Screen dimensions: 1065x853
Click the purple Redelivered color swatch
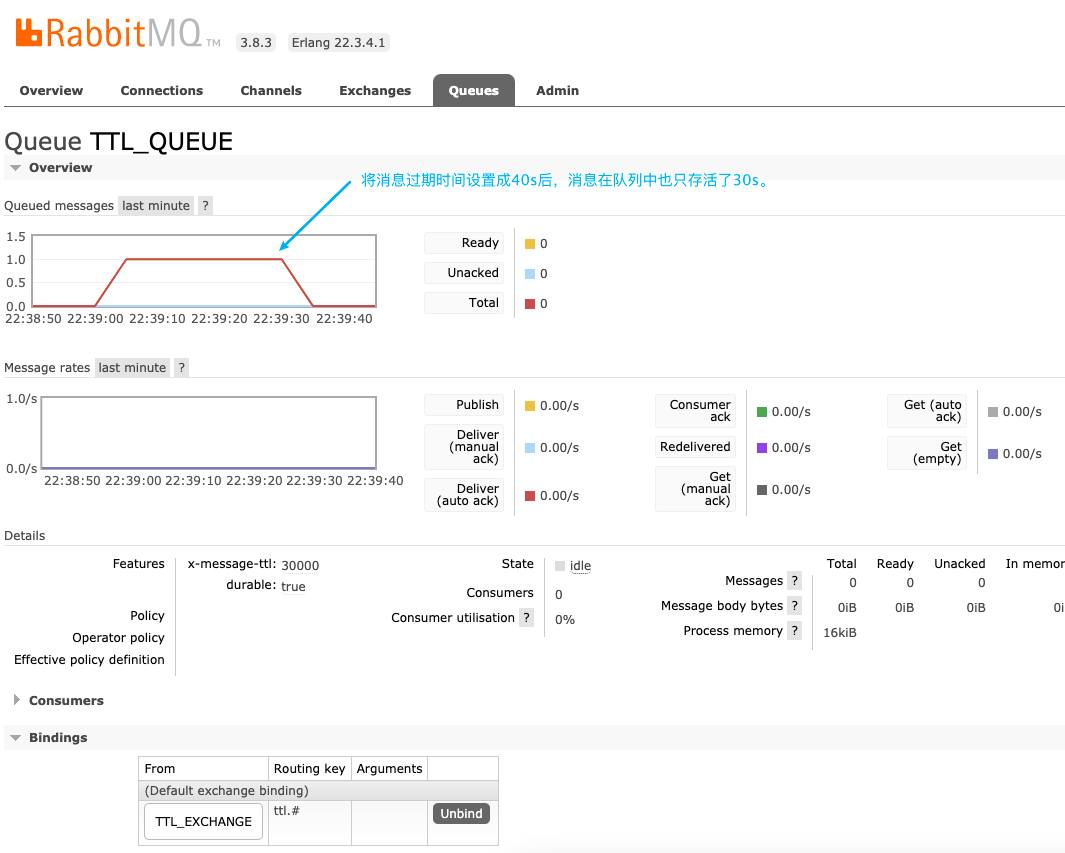coord(762,448)
